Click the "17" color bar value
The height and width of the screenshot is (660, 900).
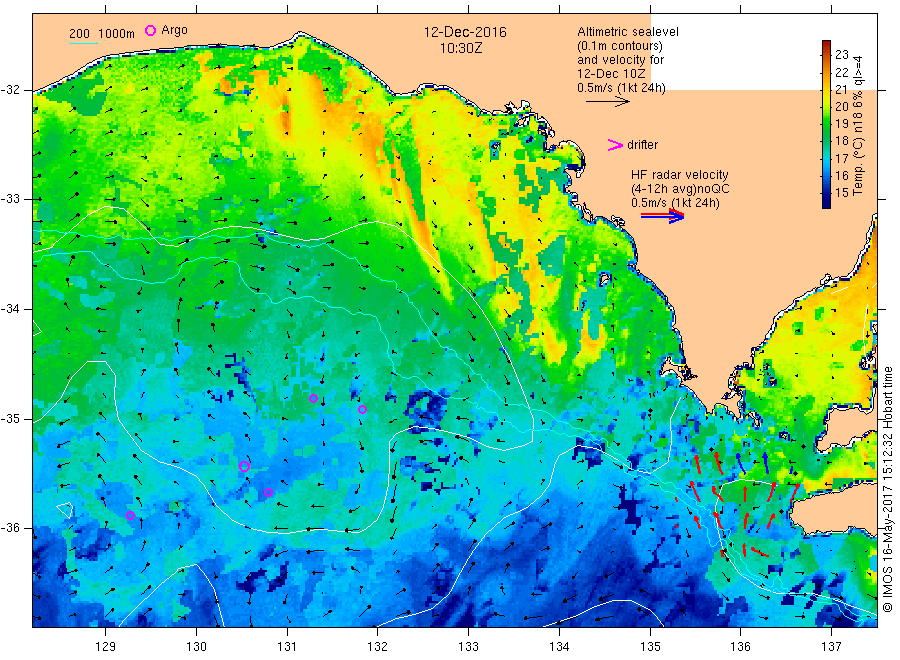click(x=841, y=158)
